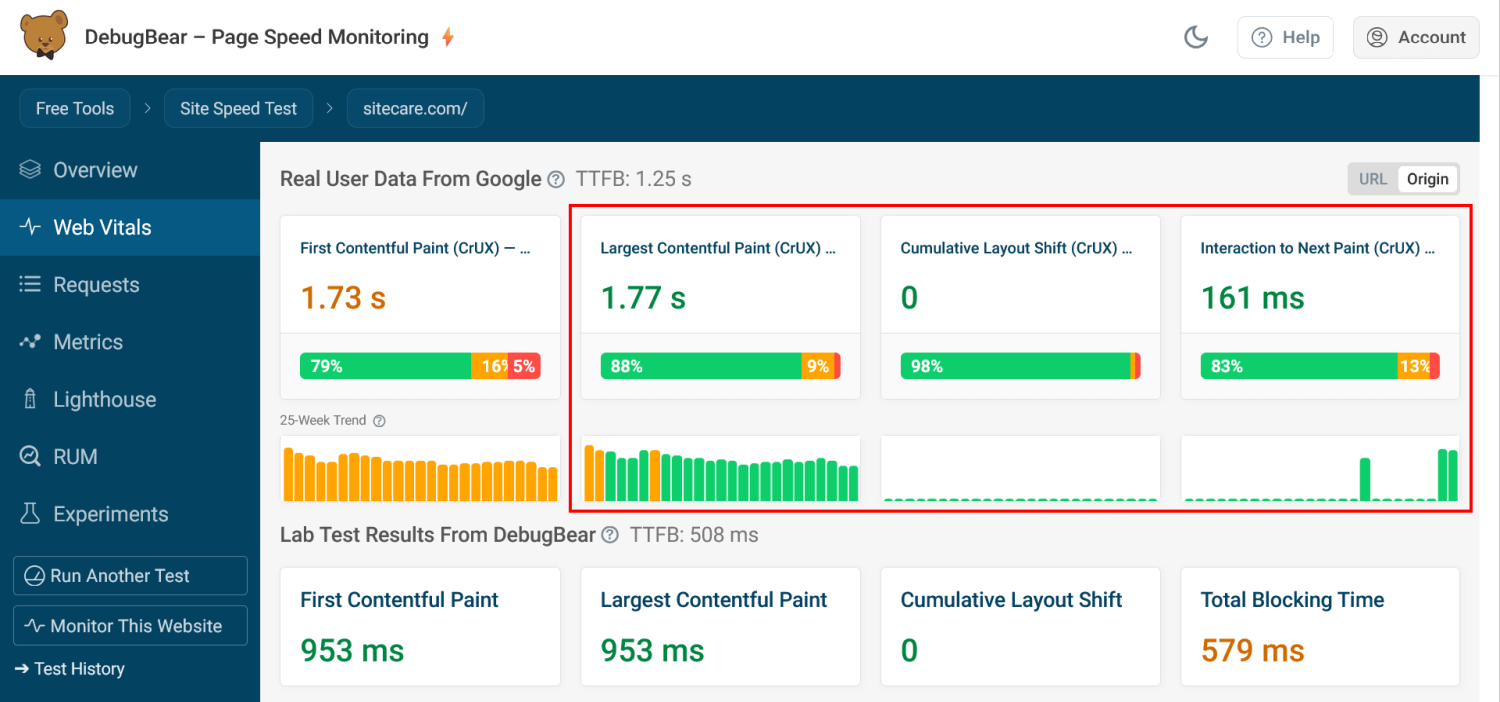The image size is (1500, 702).
Task: Switch real user data to URL
Action: point(1373,179)
